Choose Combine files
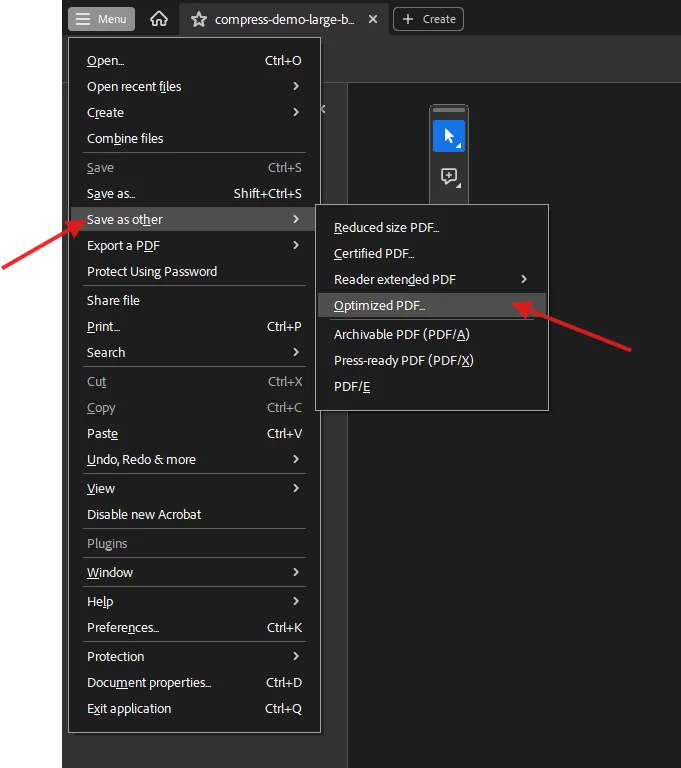The height and width of the screenshot is (768, 681). click(x=194, y=139)
